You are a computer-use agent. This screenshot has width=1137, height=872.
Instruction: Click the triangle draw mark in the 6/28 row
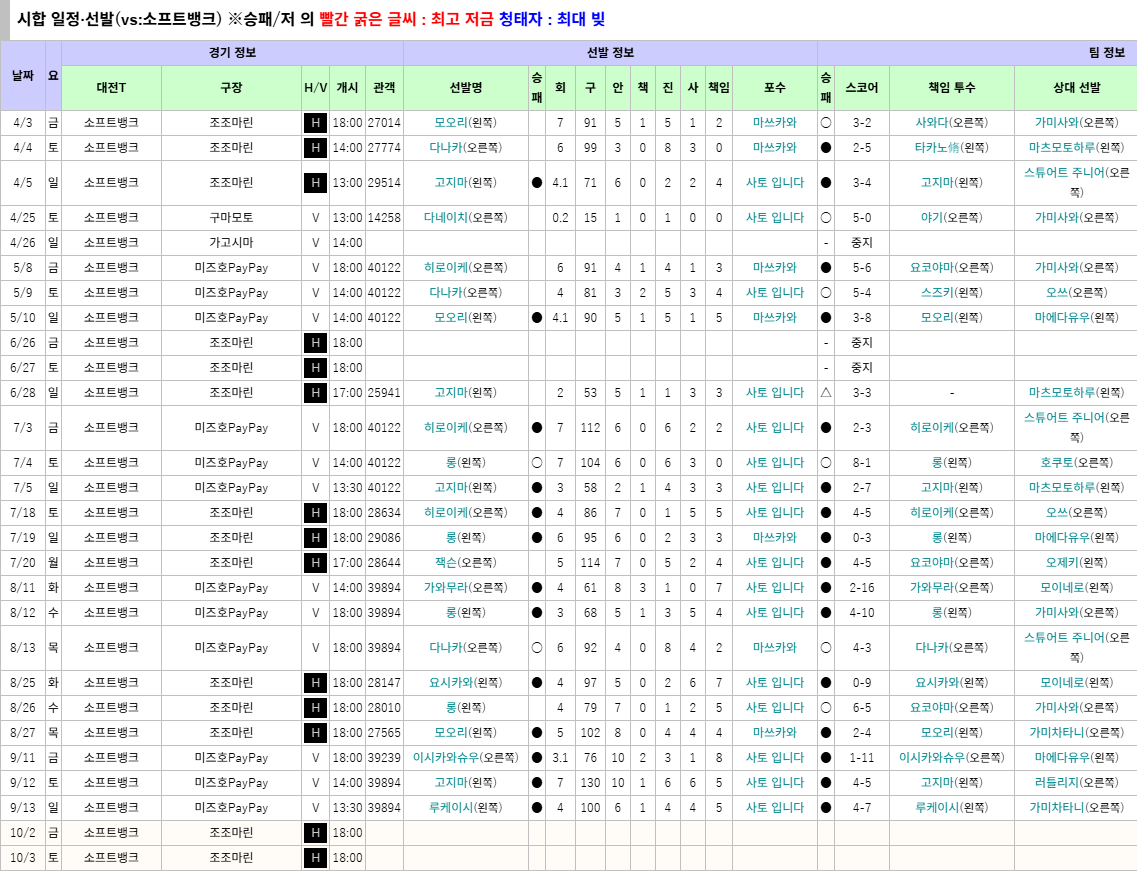pos(825,392)
